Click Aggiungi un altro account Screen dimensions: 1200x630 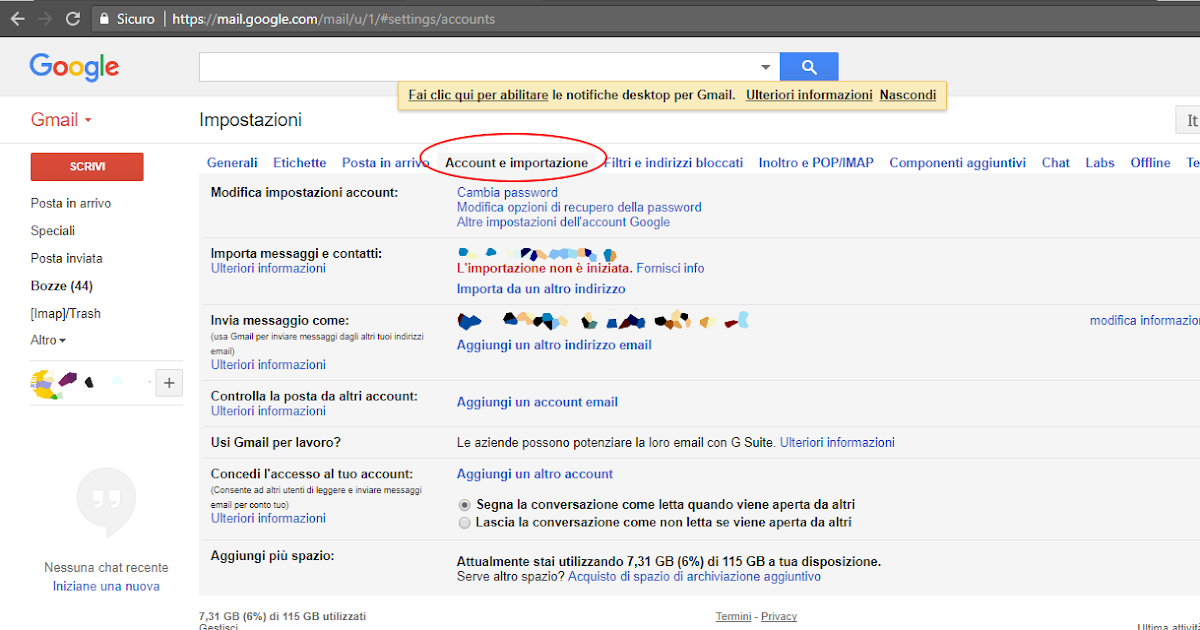[x=535, y=474]
